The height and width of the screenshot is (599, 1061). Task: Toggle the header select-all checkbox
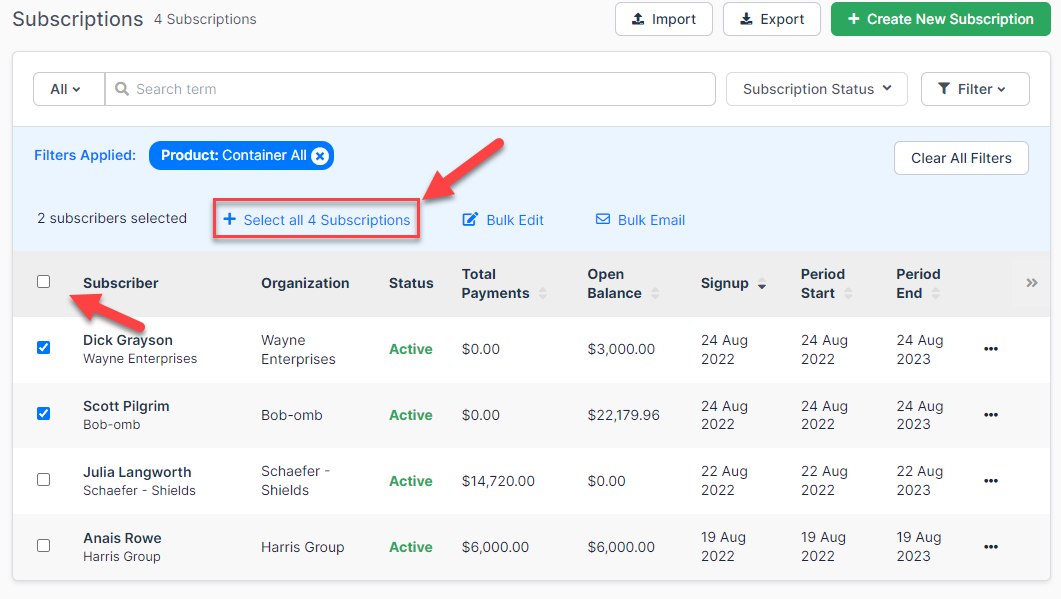tap(43, 282)
